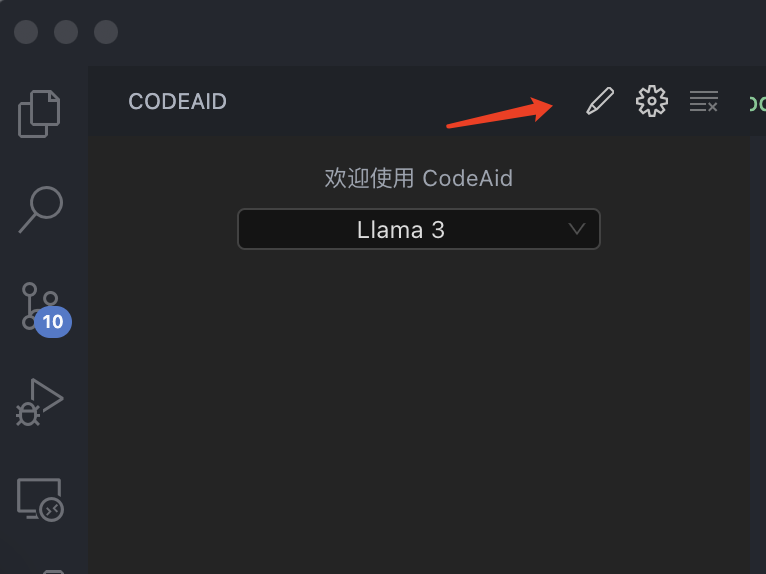Open CodeAid settings gear
766x574 pixels.
(x=652, y=101)
